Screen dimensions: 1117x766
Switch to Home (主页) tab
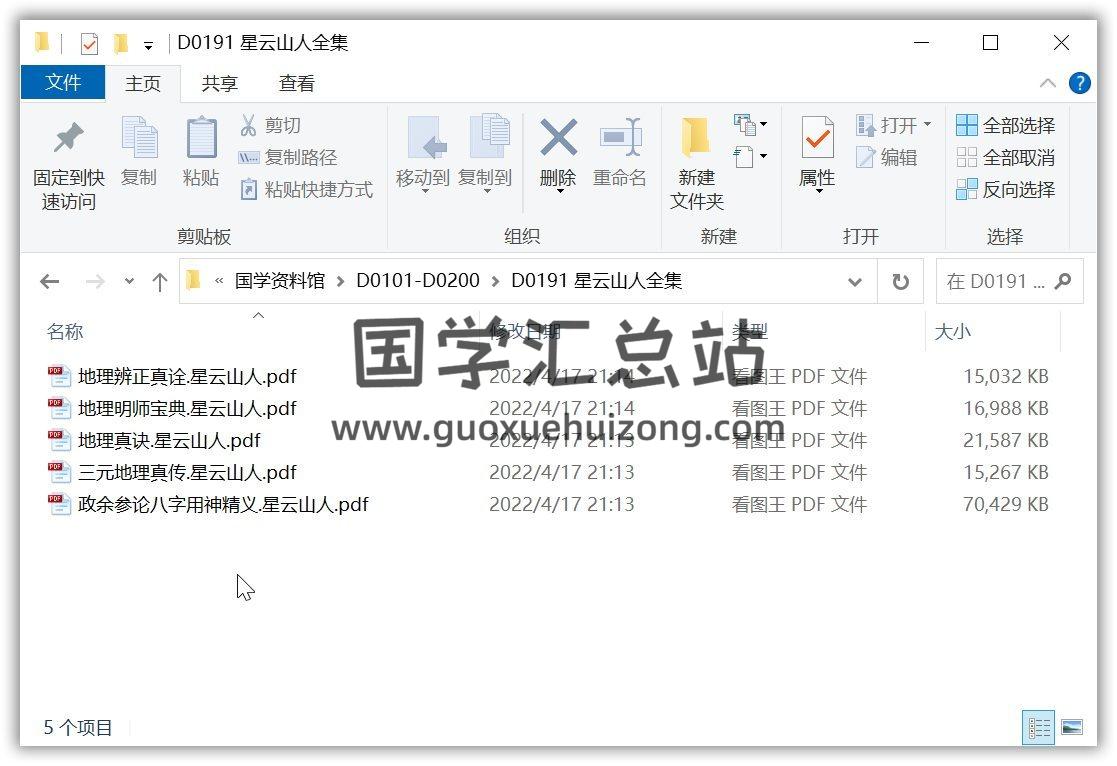142,83
